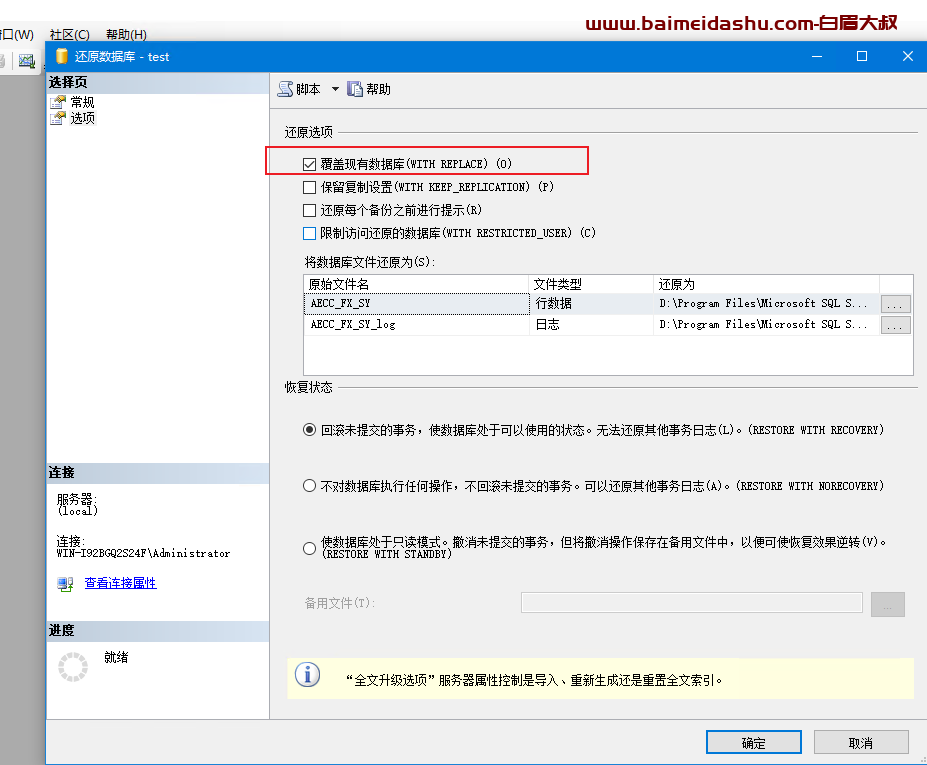Open the 脚本 dropdown arrow
Image resolution: width=927 pixels, height=765 pixels.
click(335, 89)
